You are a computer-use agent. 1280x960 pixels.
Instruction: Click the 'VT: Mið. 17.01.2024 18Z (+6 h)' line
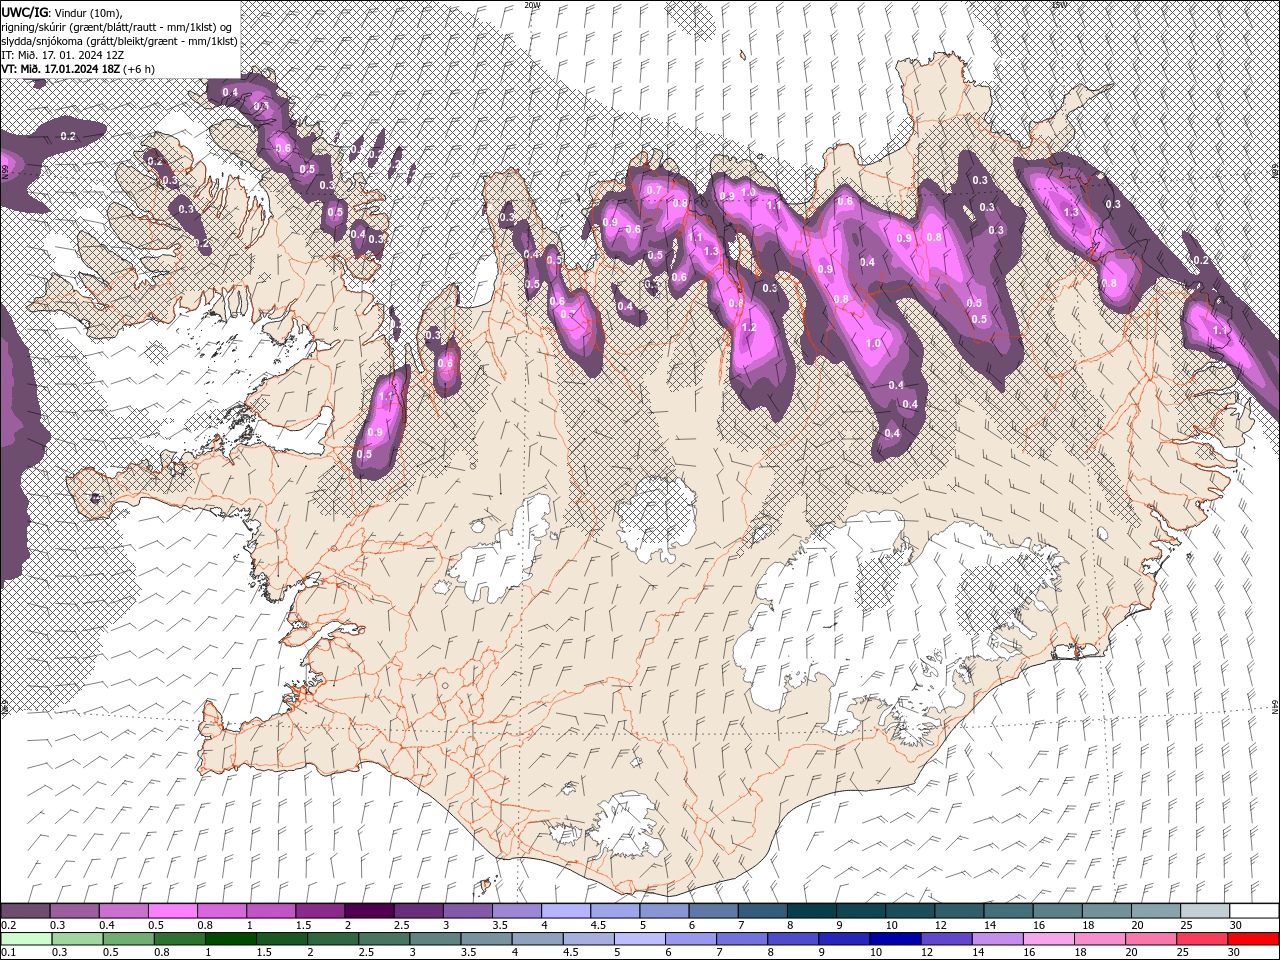(x=78, y=69)
